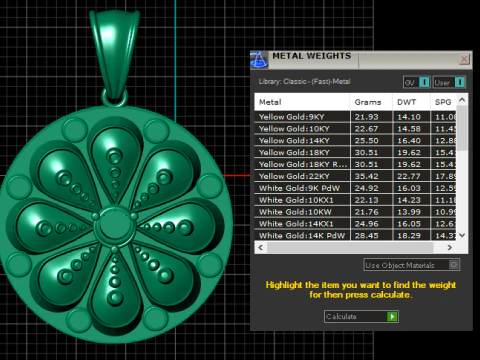Select the round pendant center bead
The width and height of the screenshot is (480, 360).
(x=114, y=226)
